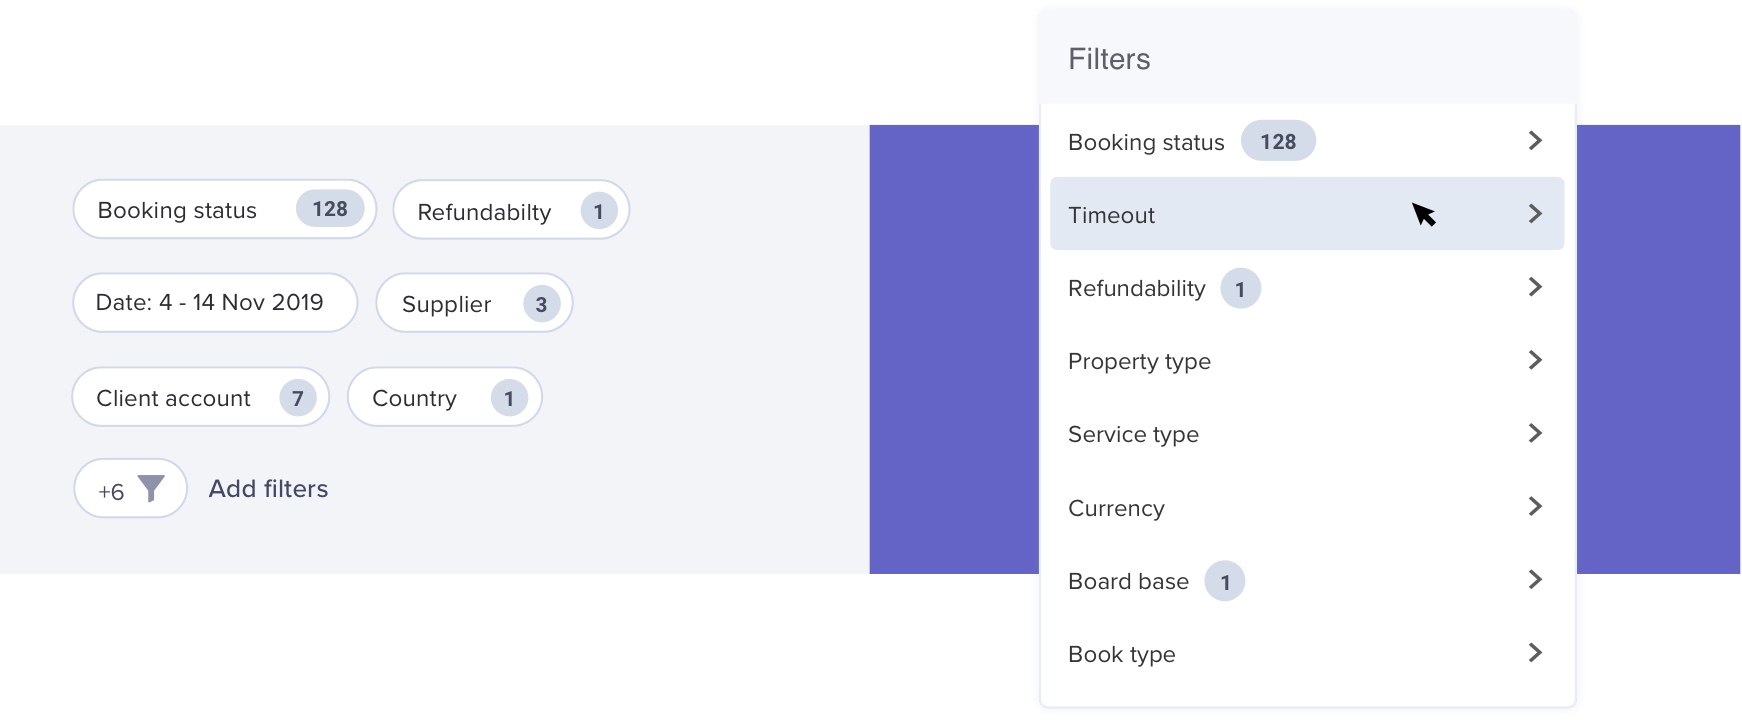Image resolution: width=1742 pixels, height=720 pixels.
Task: Choose Property type in Filters list
Action: pos(1139,361)
